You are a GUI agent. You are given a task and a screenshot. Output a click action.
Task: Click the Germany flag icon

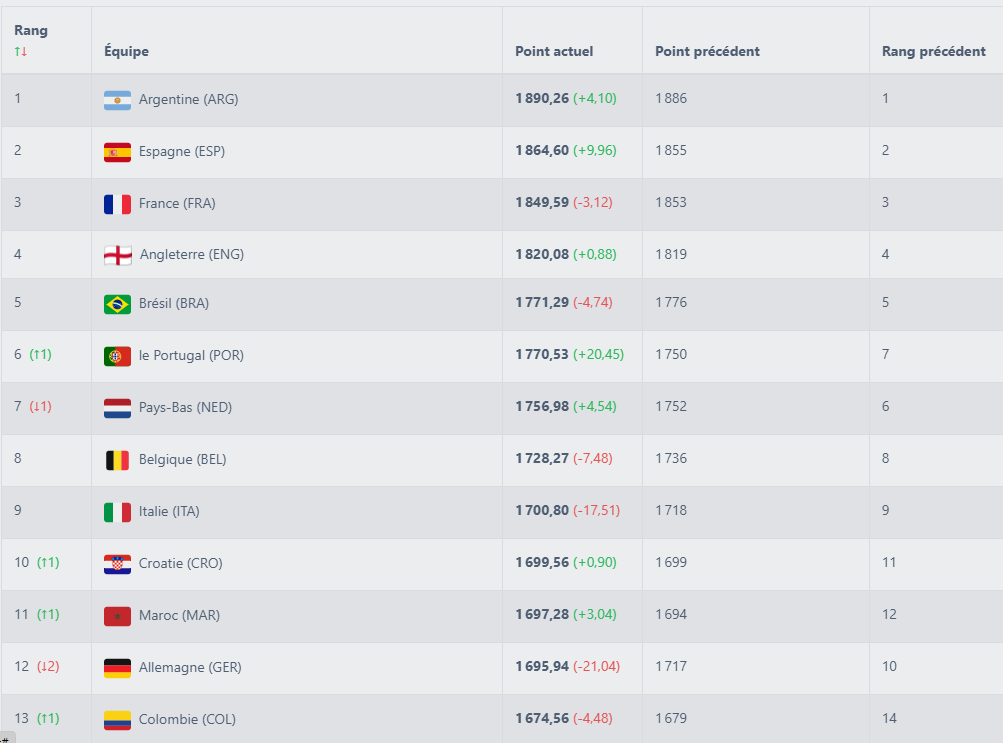(118, 668)
